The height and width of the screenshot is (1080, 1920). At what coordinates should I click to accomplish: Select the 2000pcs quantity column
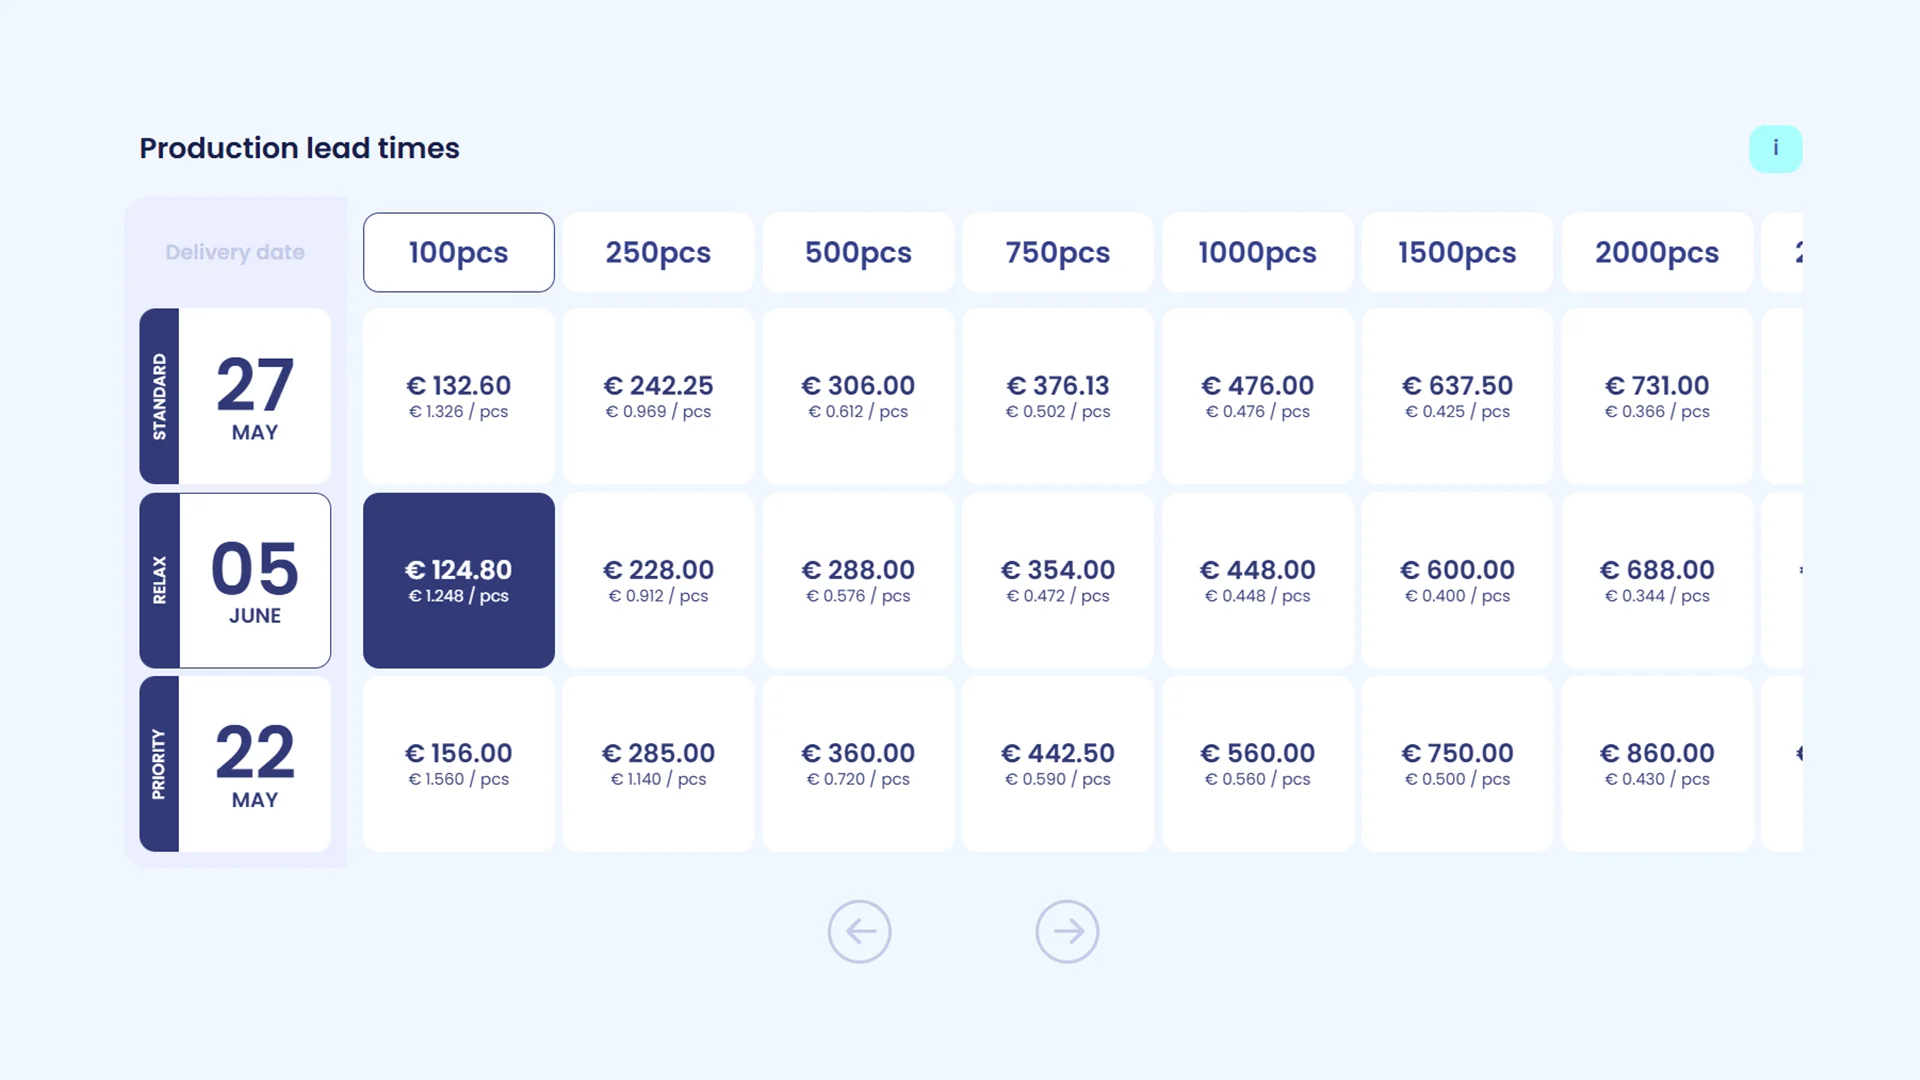coord(1657,252)
